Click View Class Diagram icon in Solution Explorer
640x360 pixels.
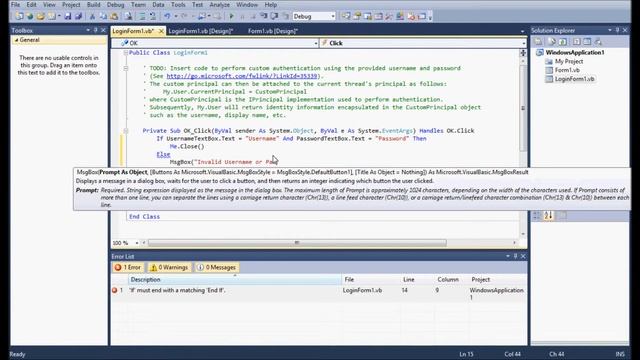598,42
